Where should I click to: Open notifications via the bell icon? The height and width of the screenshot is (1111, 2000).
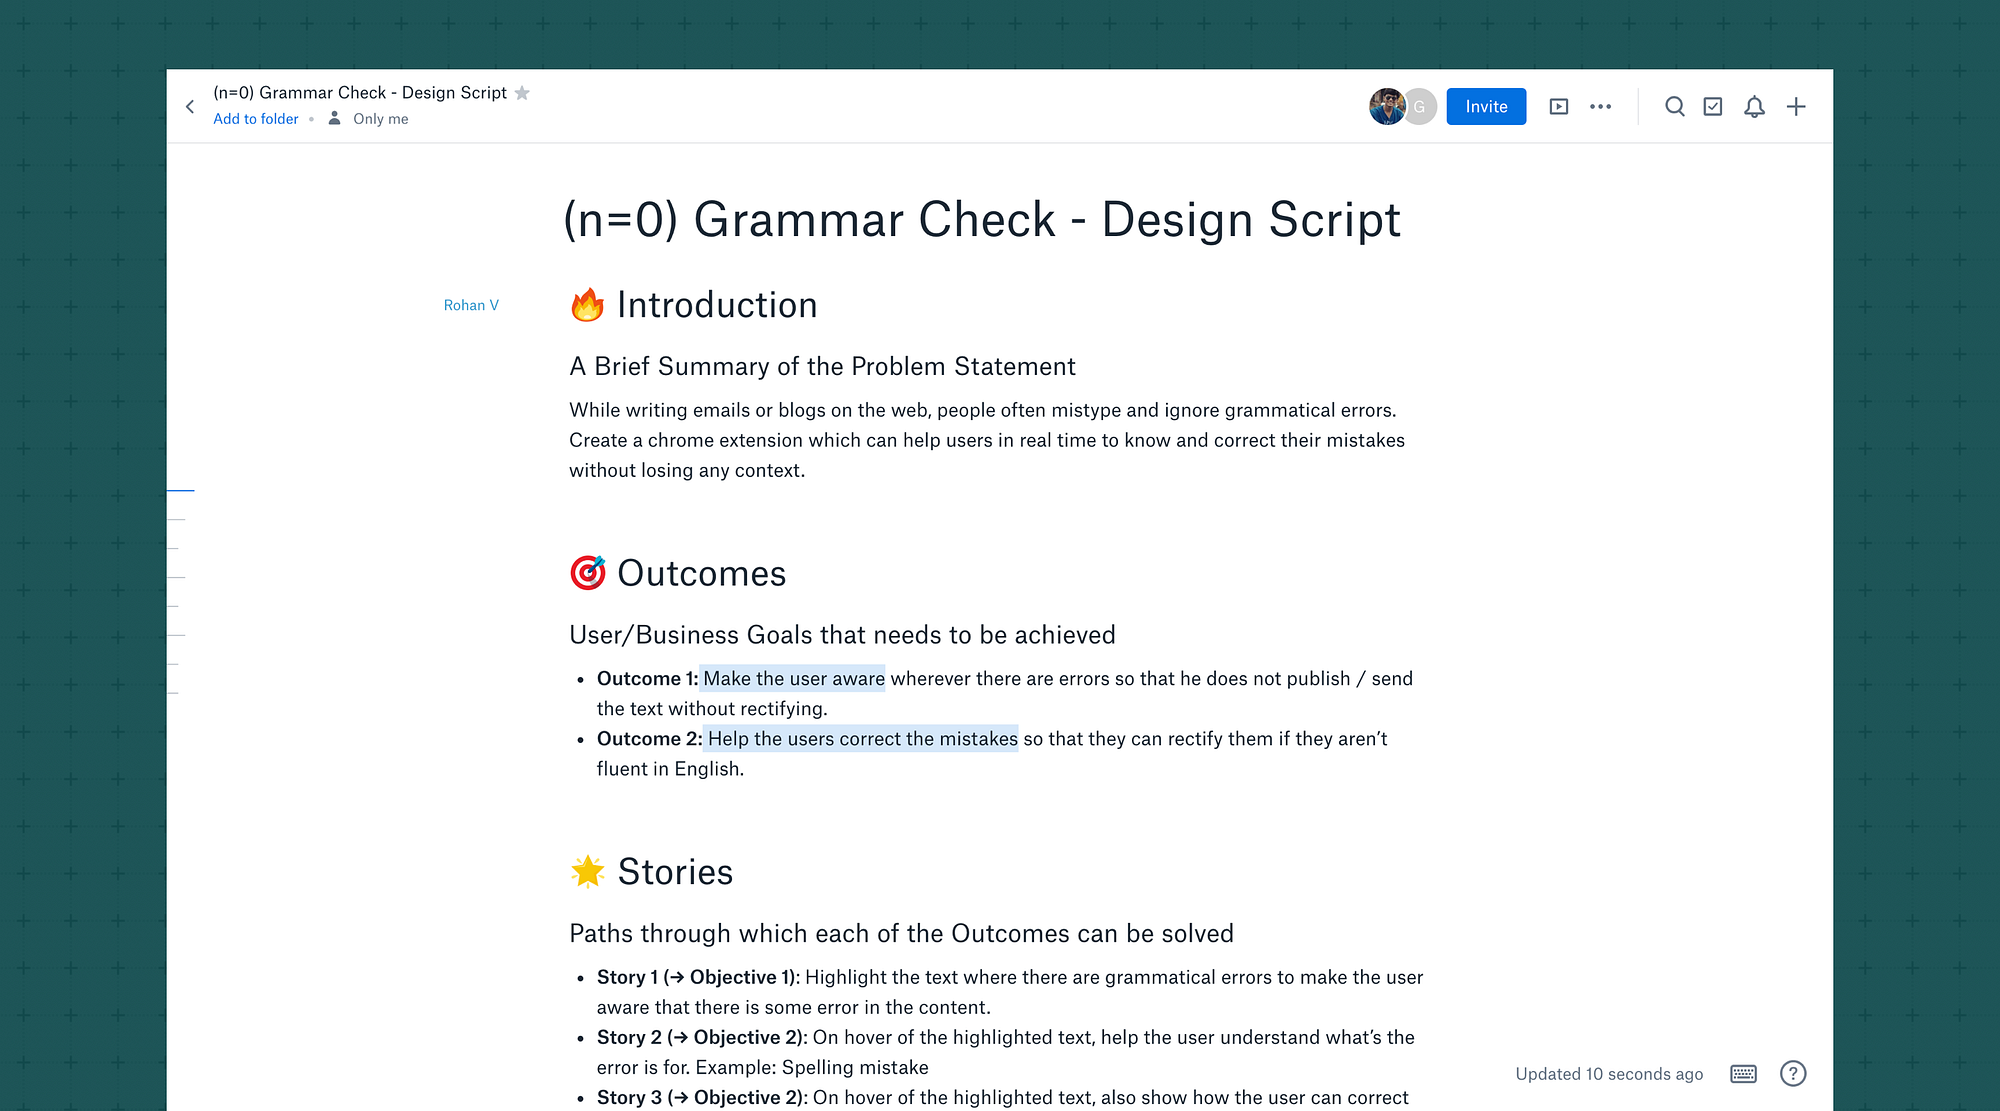pyautogui.click(x=1754, y=106)
